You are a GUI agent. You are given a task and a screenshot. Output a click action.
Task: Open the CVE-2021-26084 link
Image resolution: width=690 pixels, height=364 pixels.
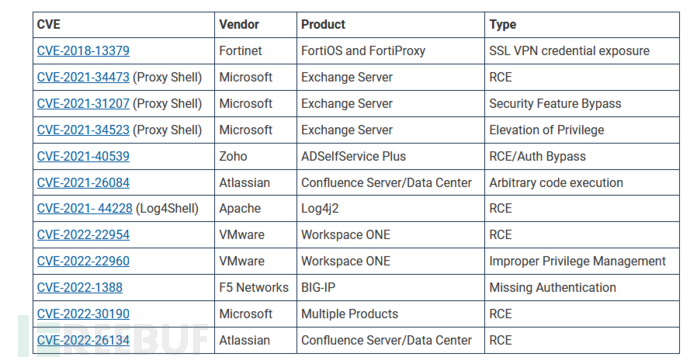click(x=83, y=183)
